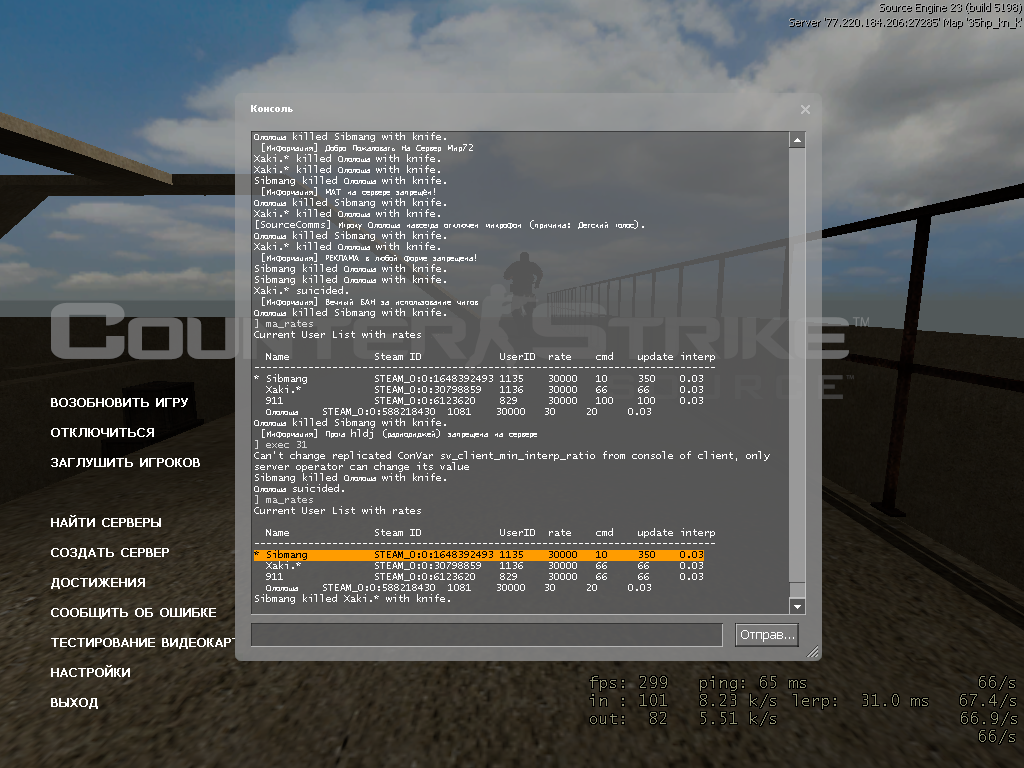Screen dimensions: 1024x768
Task: Open ЗАГЛУШИТЬ ИГРОКОВ menu entry
Action: [125, 462]
